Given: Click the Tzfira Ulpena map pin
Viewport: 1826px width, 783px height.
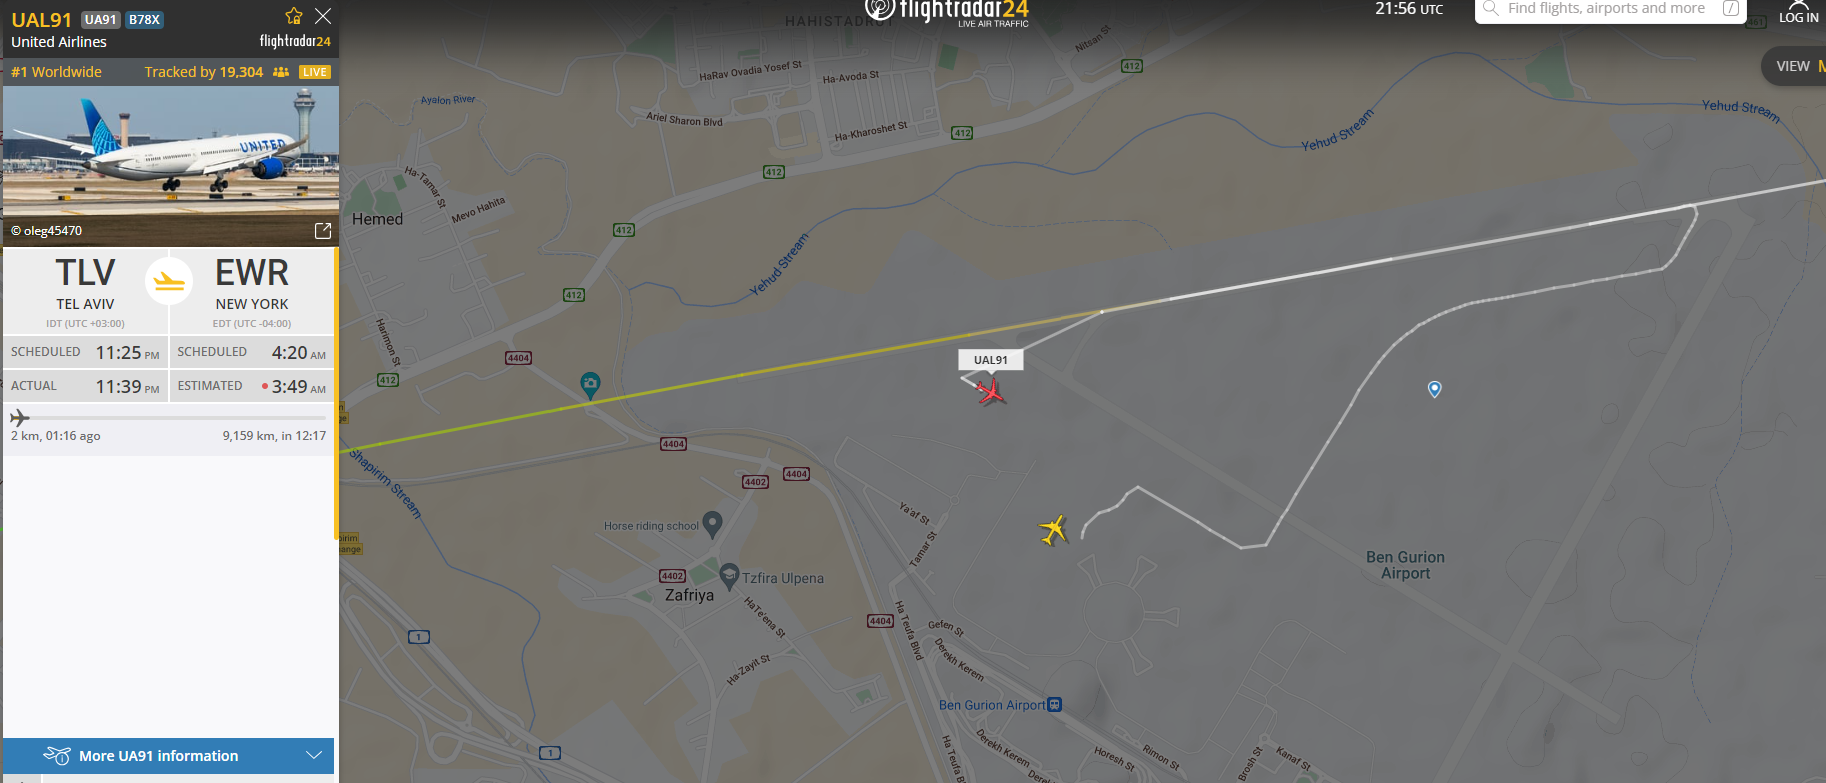Looking at the screenshot, I should click(x=729, y=575).
